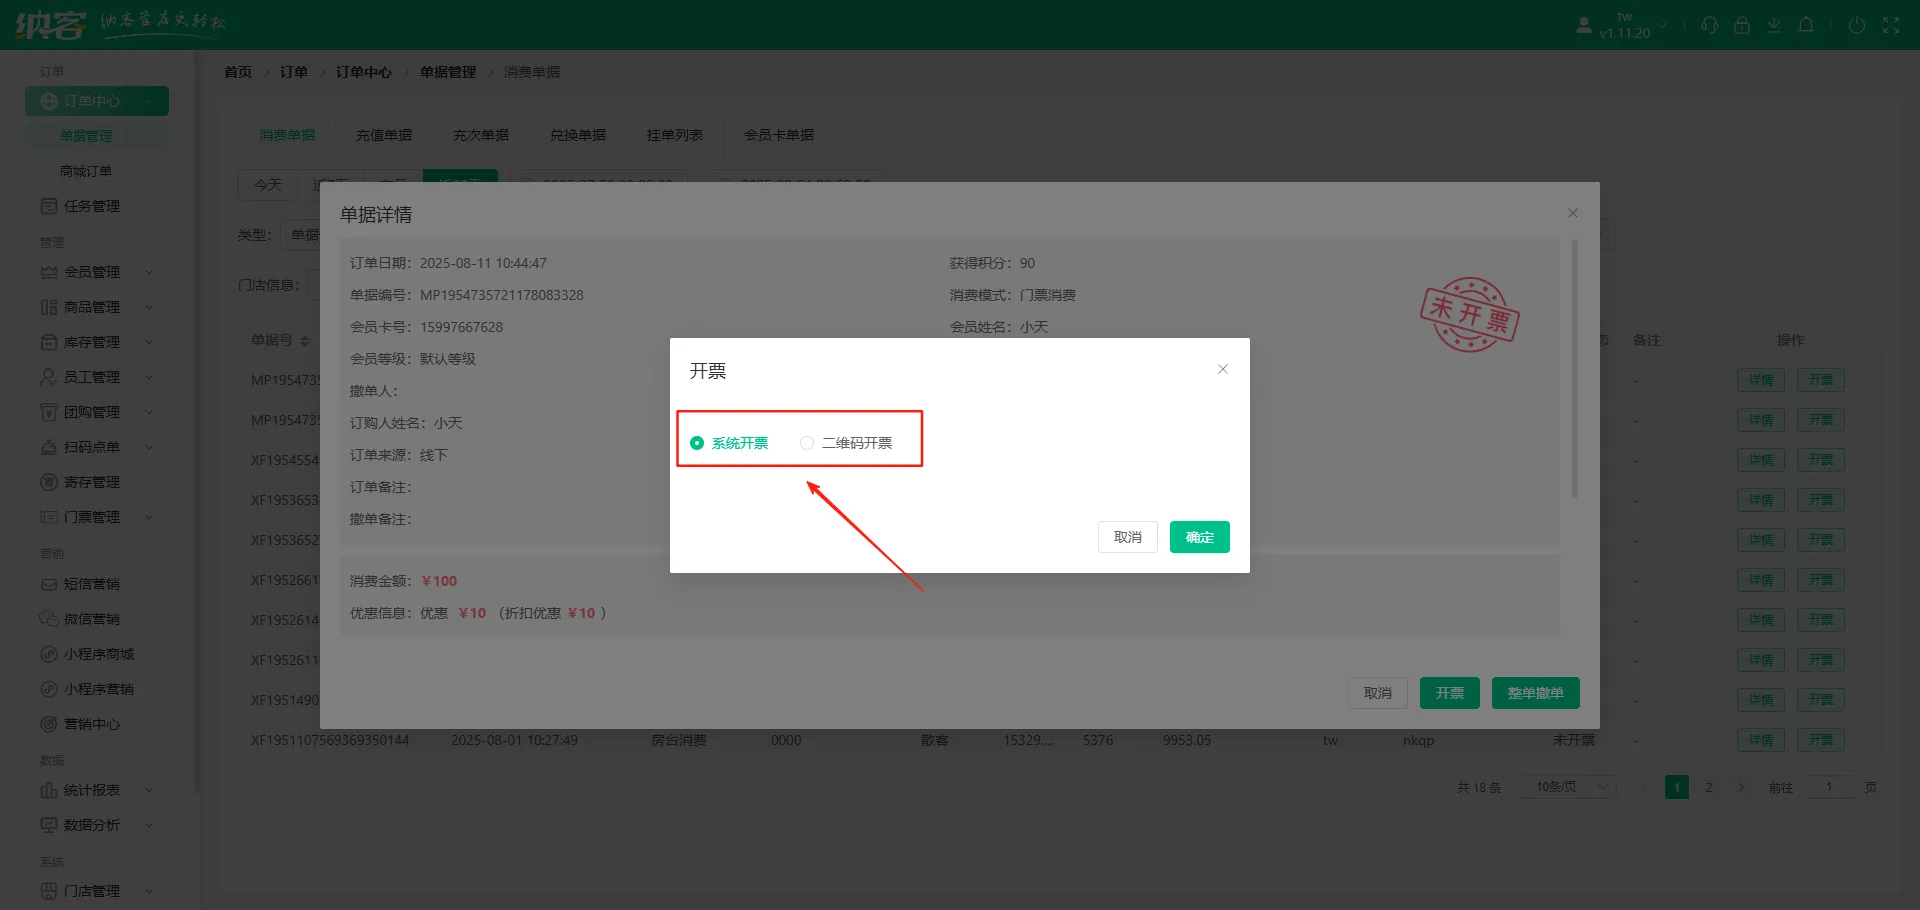Image resolution: width=1920 pixels, height=910 pixels.
Task: Switch to the 充值单据 tab
Action: tap(384, 135)
